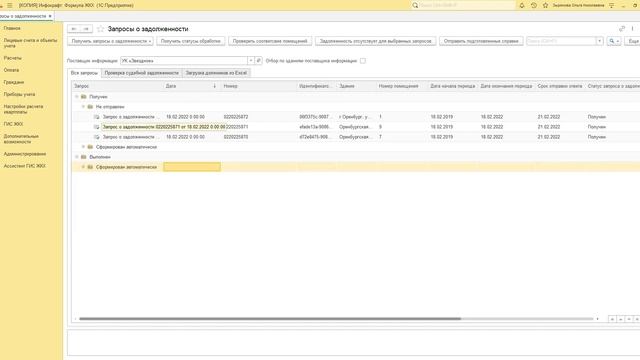This screenshot has width=640, height=360.
Task: Open the Поставщик информации dropdown arrow
Action: point(251,60)
